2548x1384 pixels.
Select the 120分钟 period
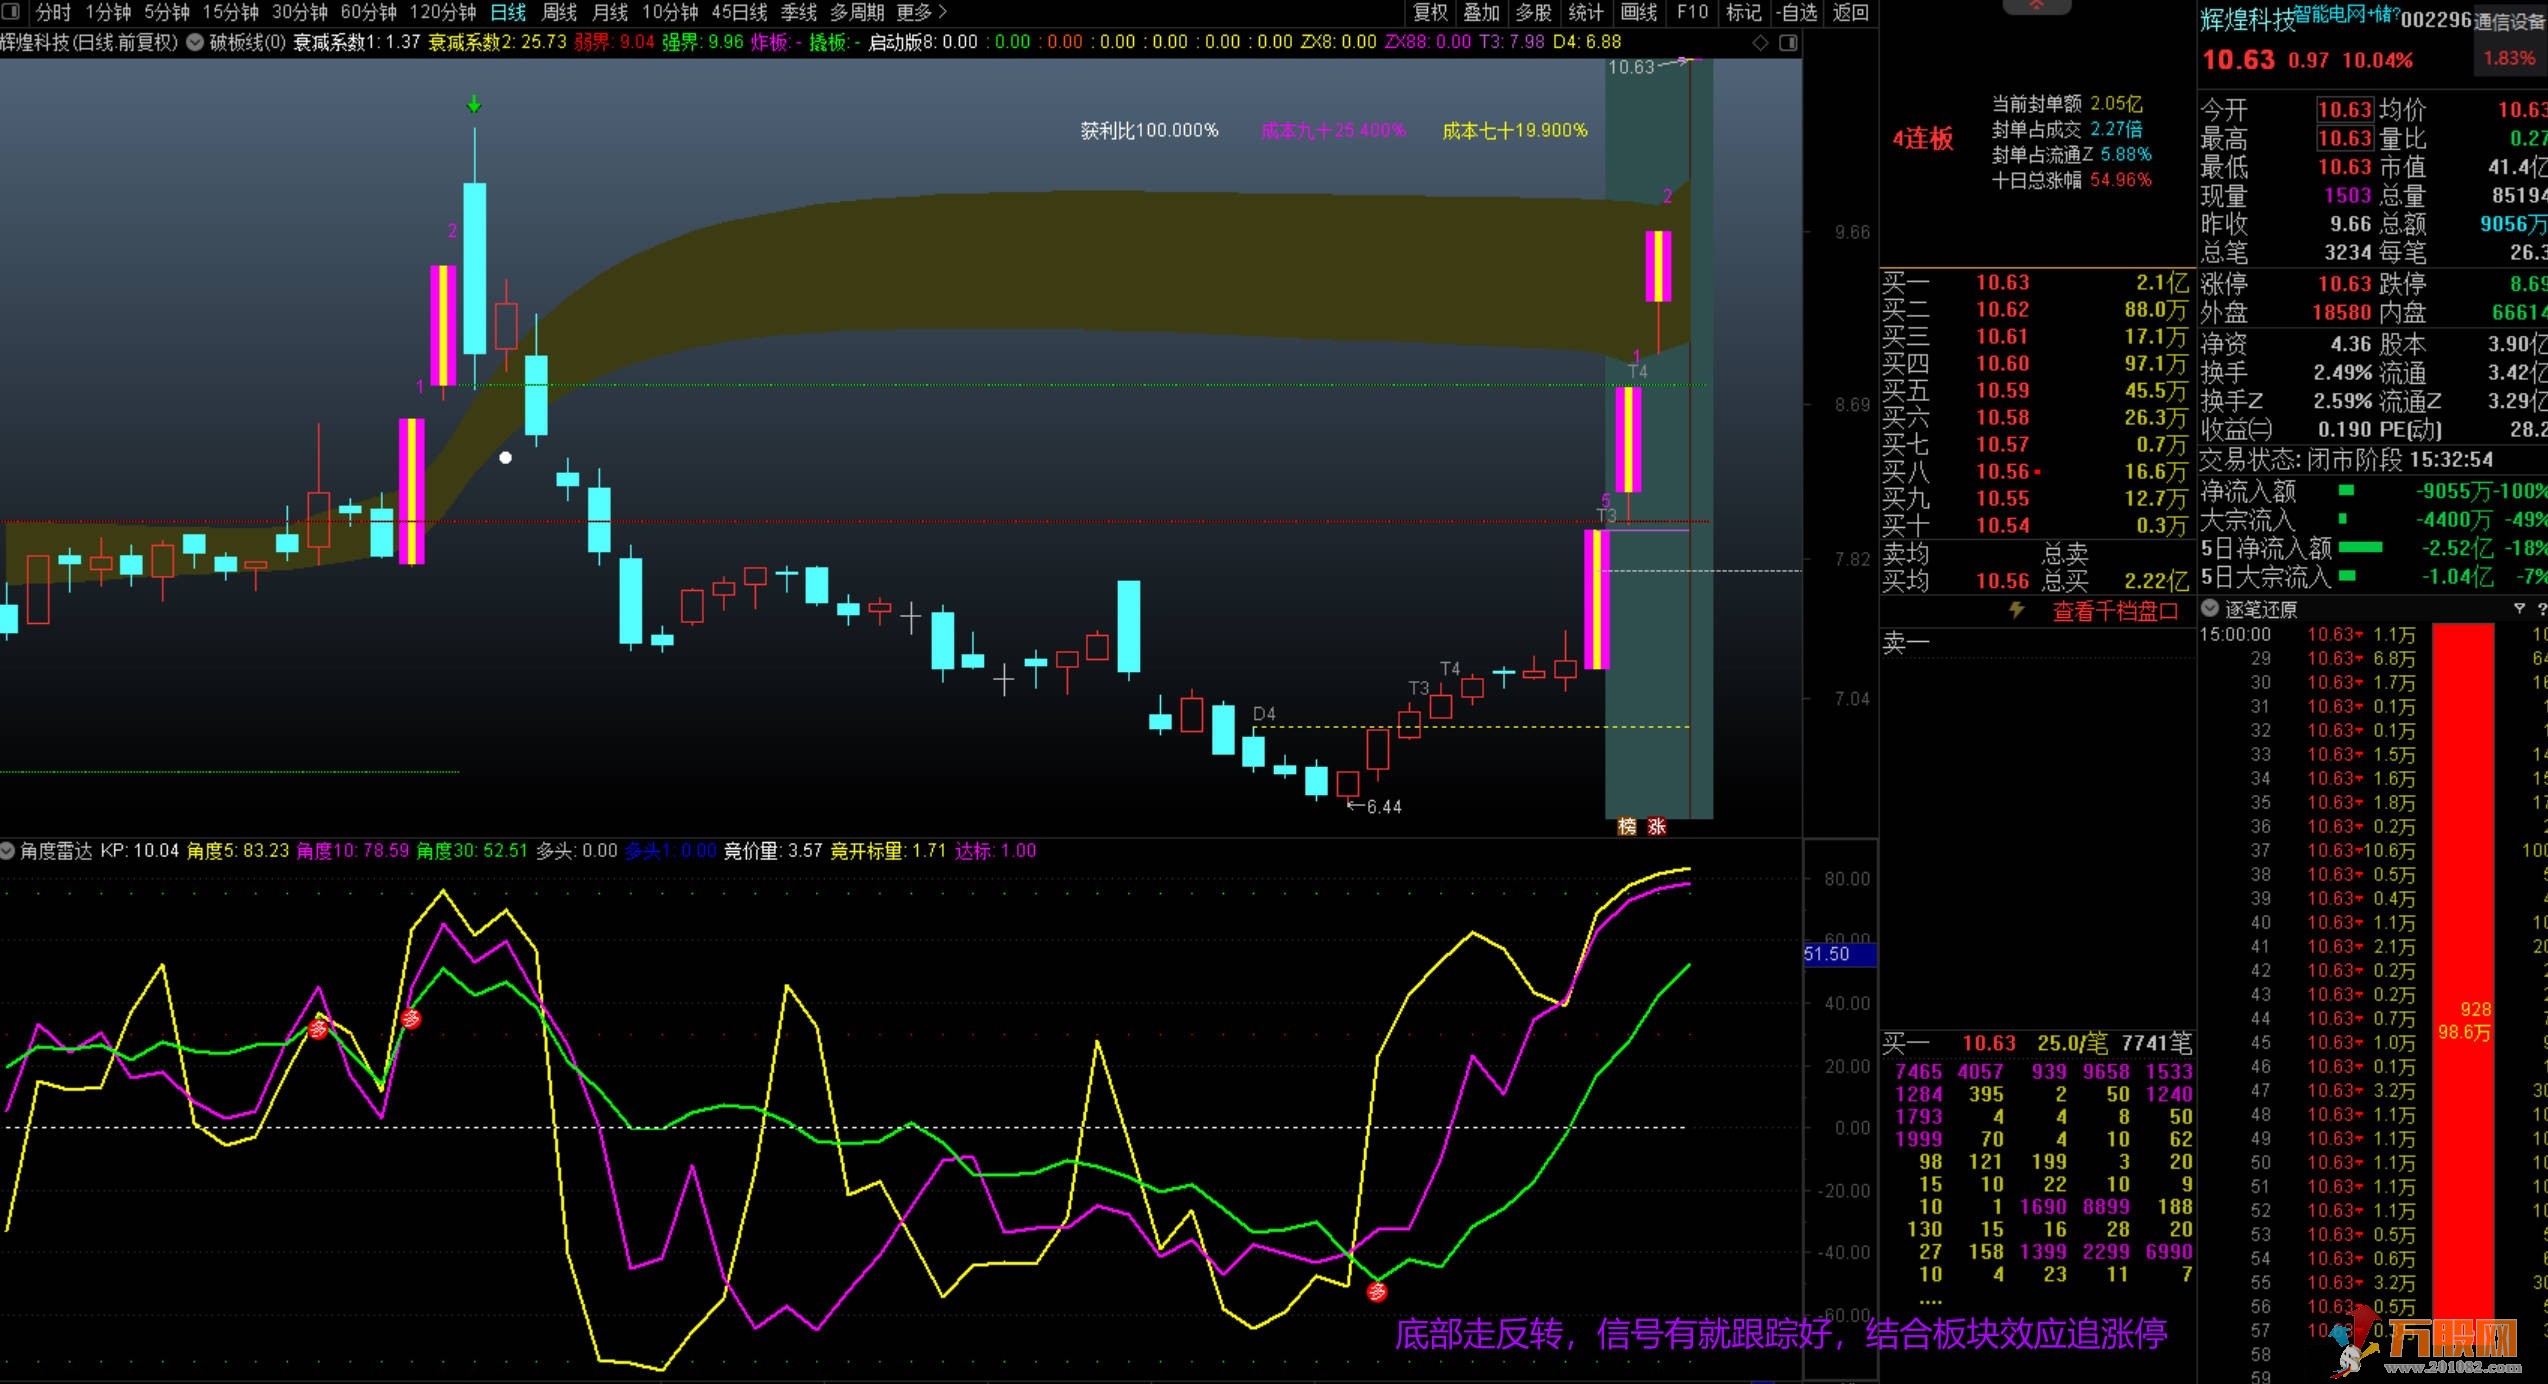pos(442,12)
